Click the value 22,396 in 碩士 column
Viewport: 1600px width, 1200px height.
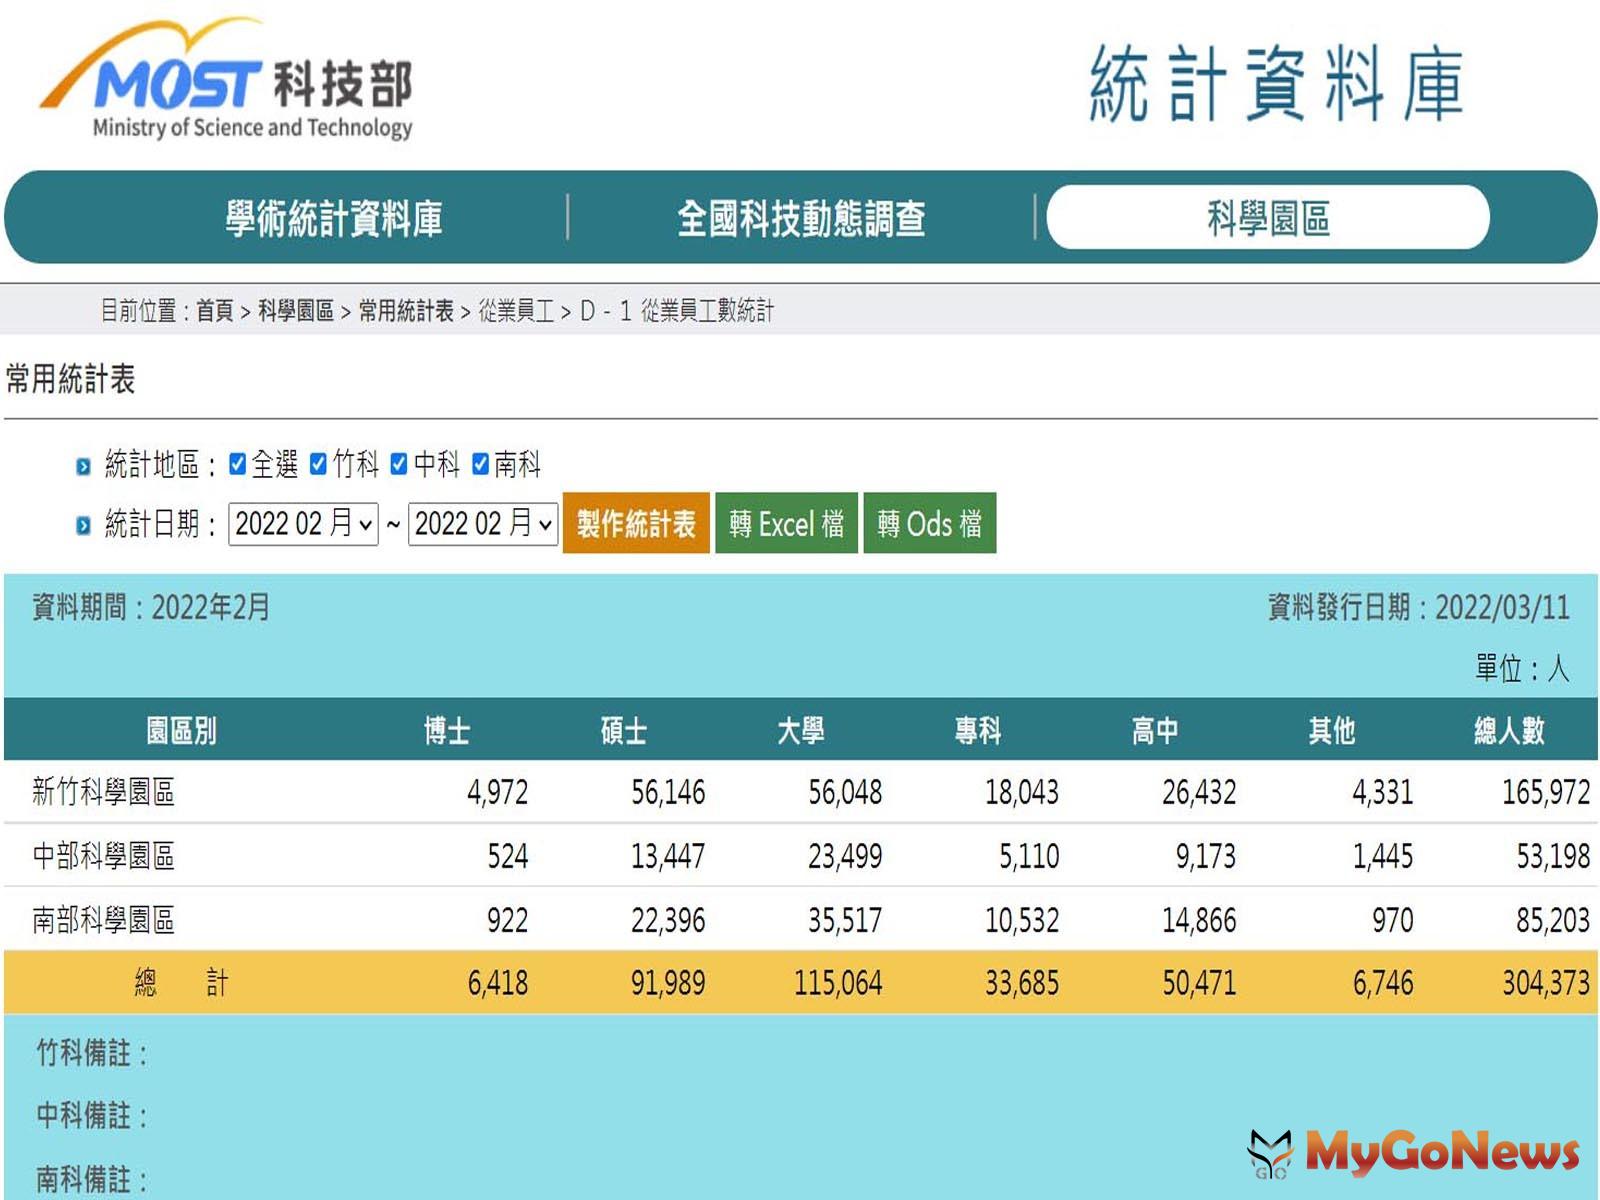pyautogui.click(x=668, y=921)
